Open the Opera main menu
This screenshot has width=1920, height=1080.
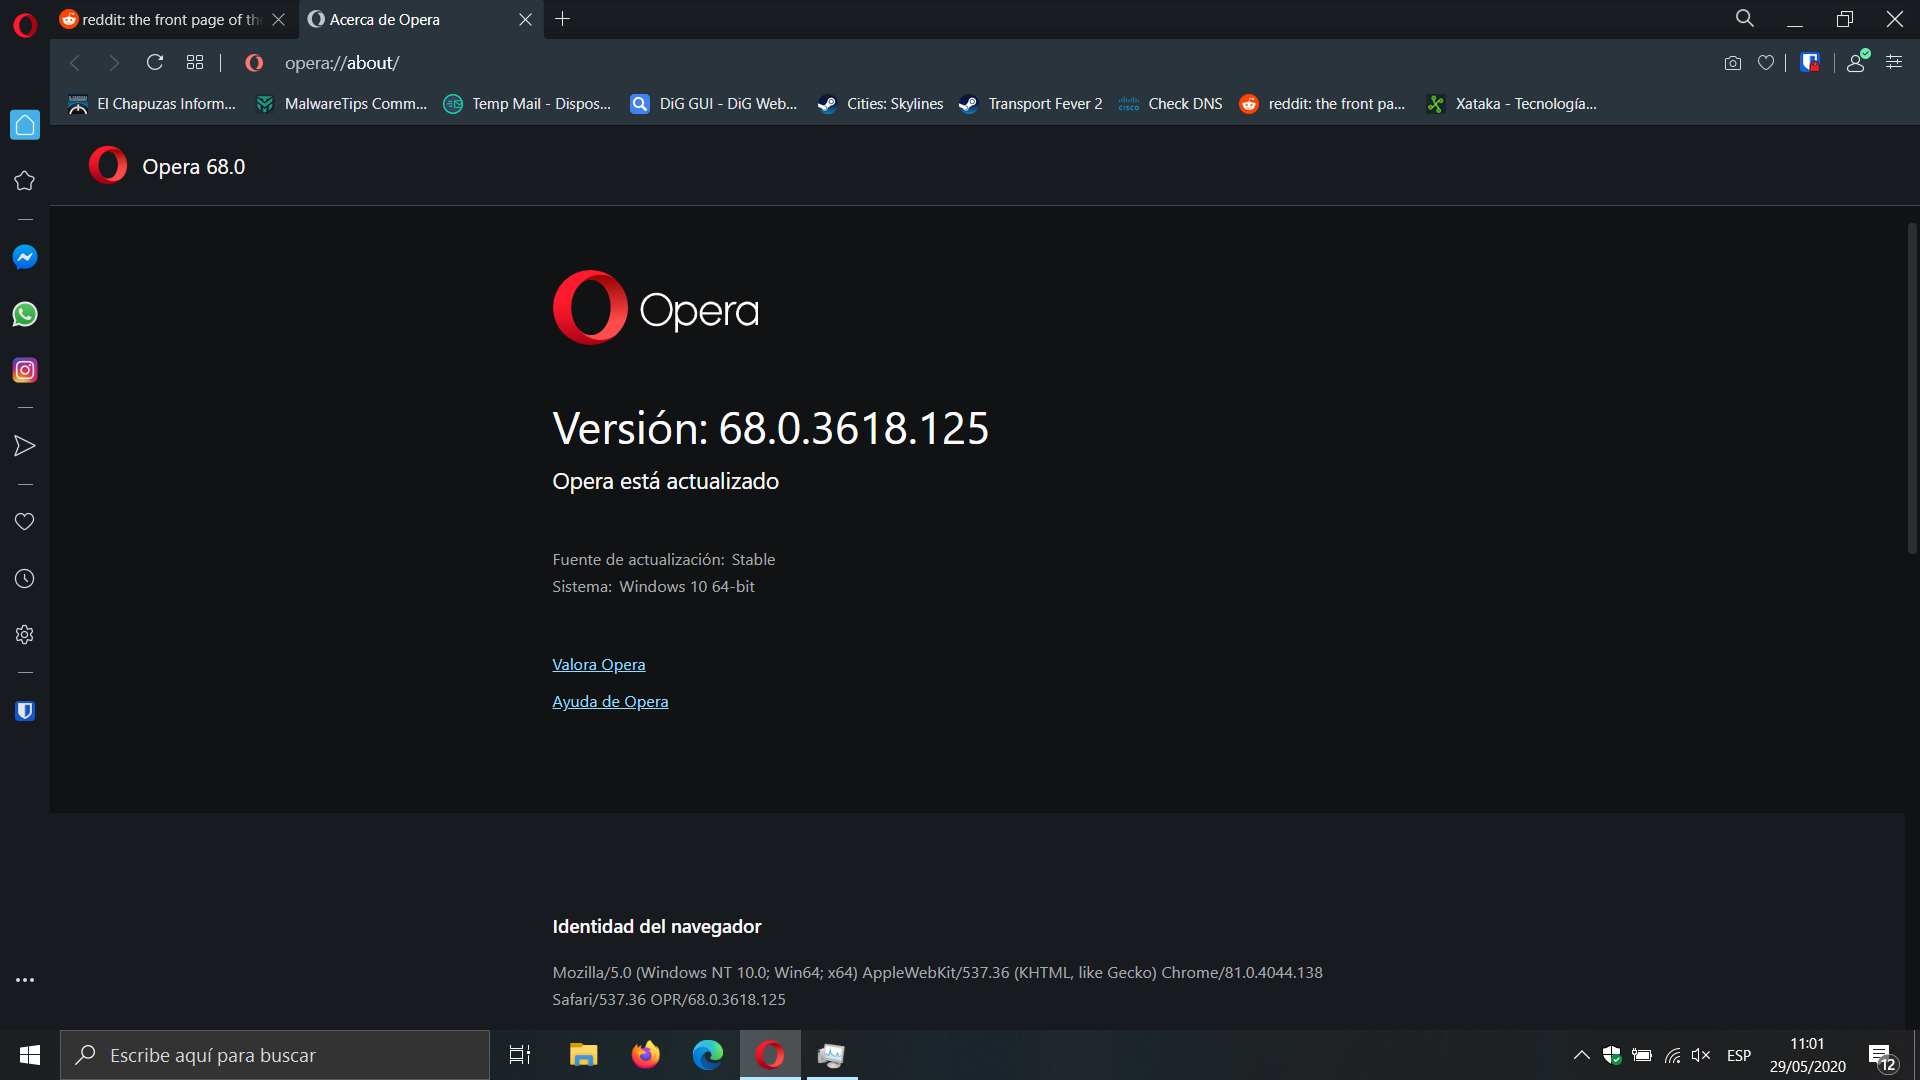pyautogui.click(x=25, y=24)
